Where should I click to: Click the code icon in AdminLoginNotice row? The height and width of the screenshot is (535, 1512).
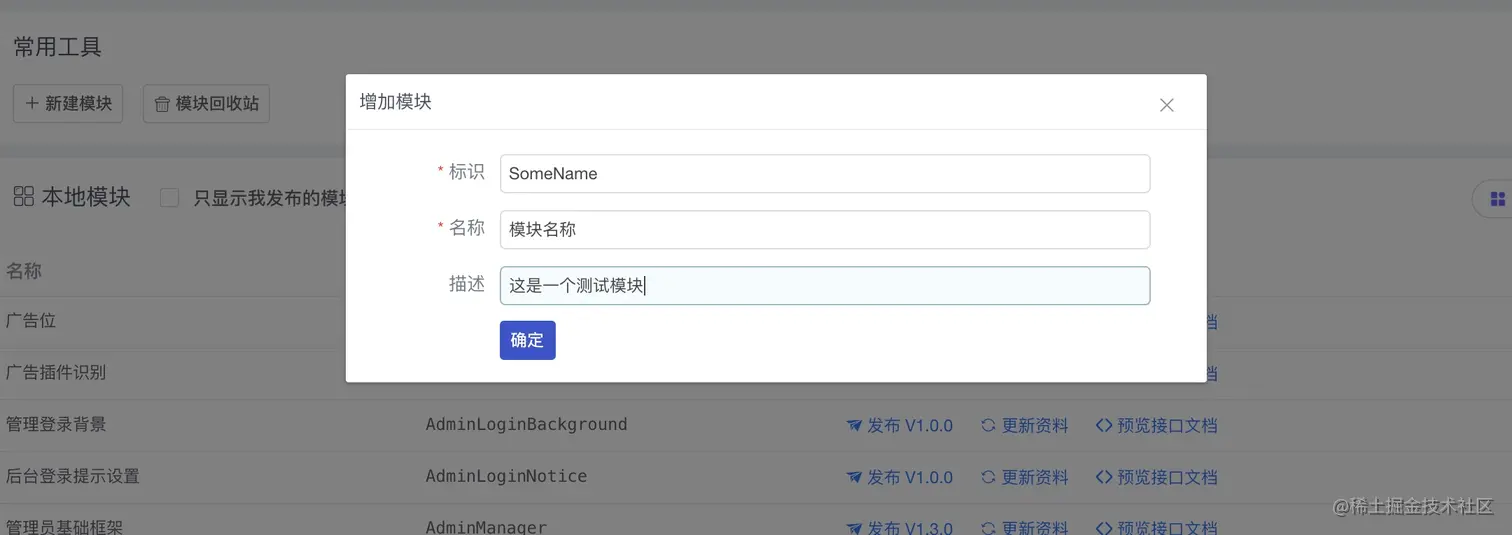[x=1104, y=477]
